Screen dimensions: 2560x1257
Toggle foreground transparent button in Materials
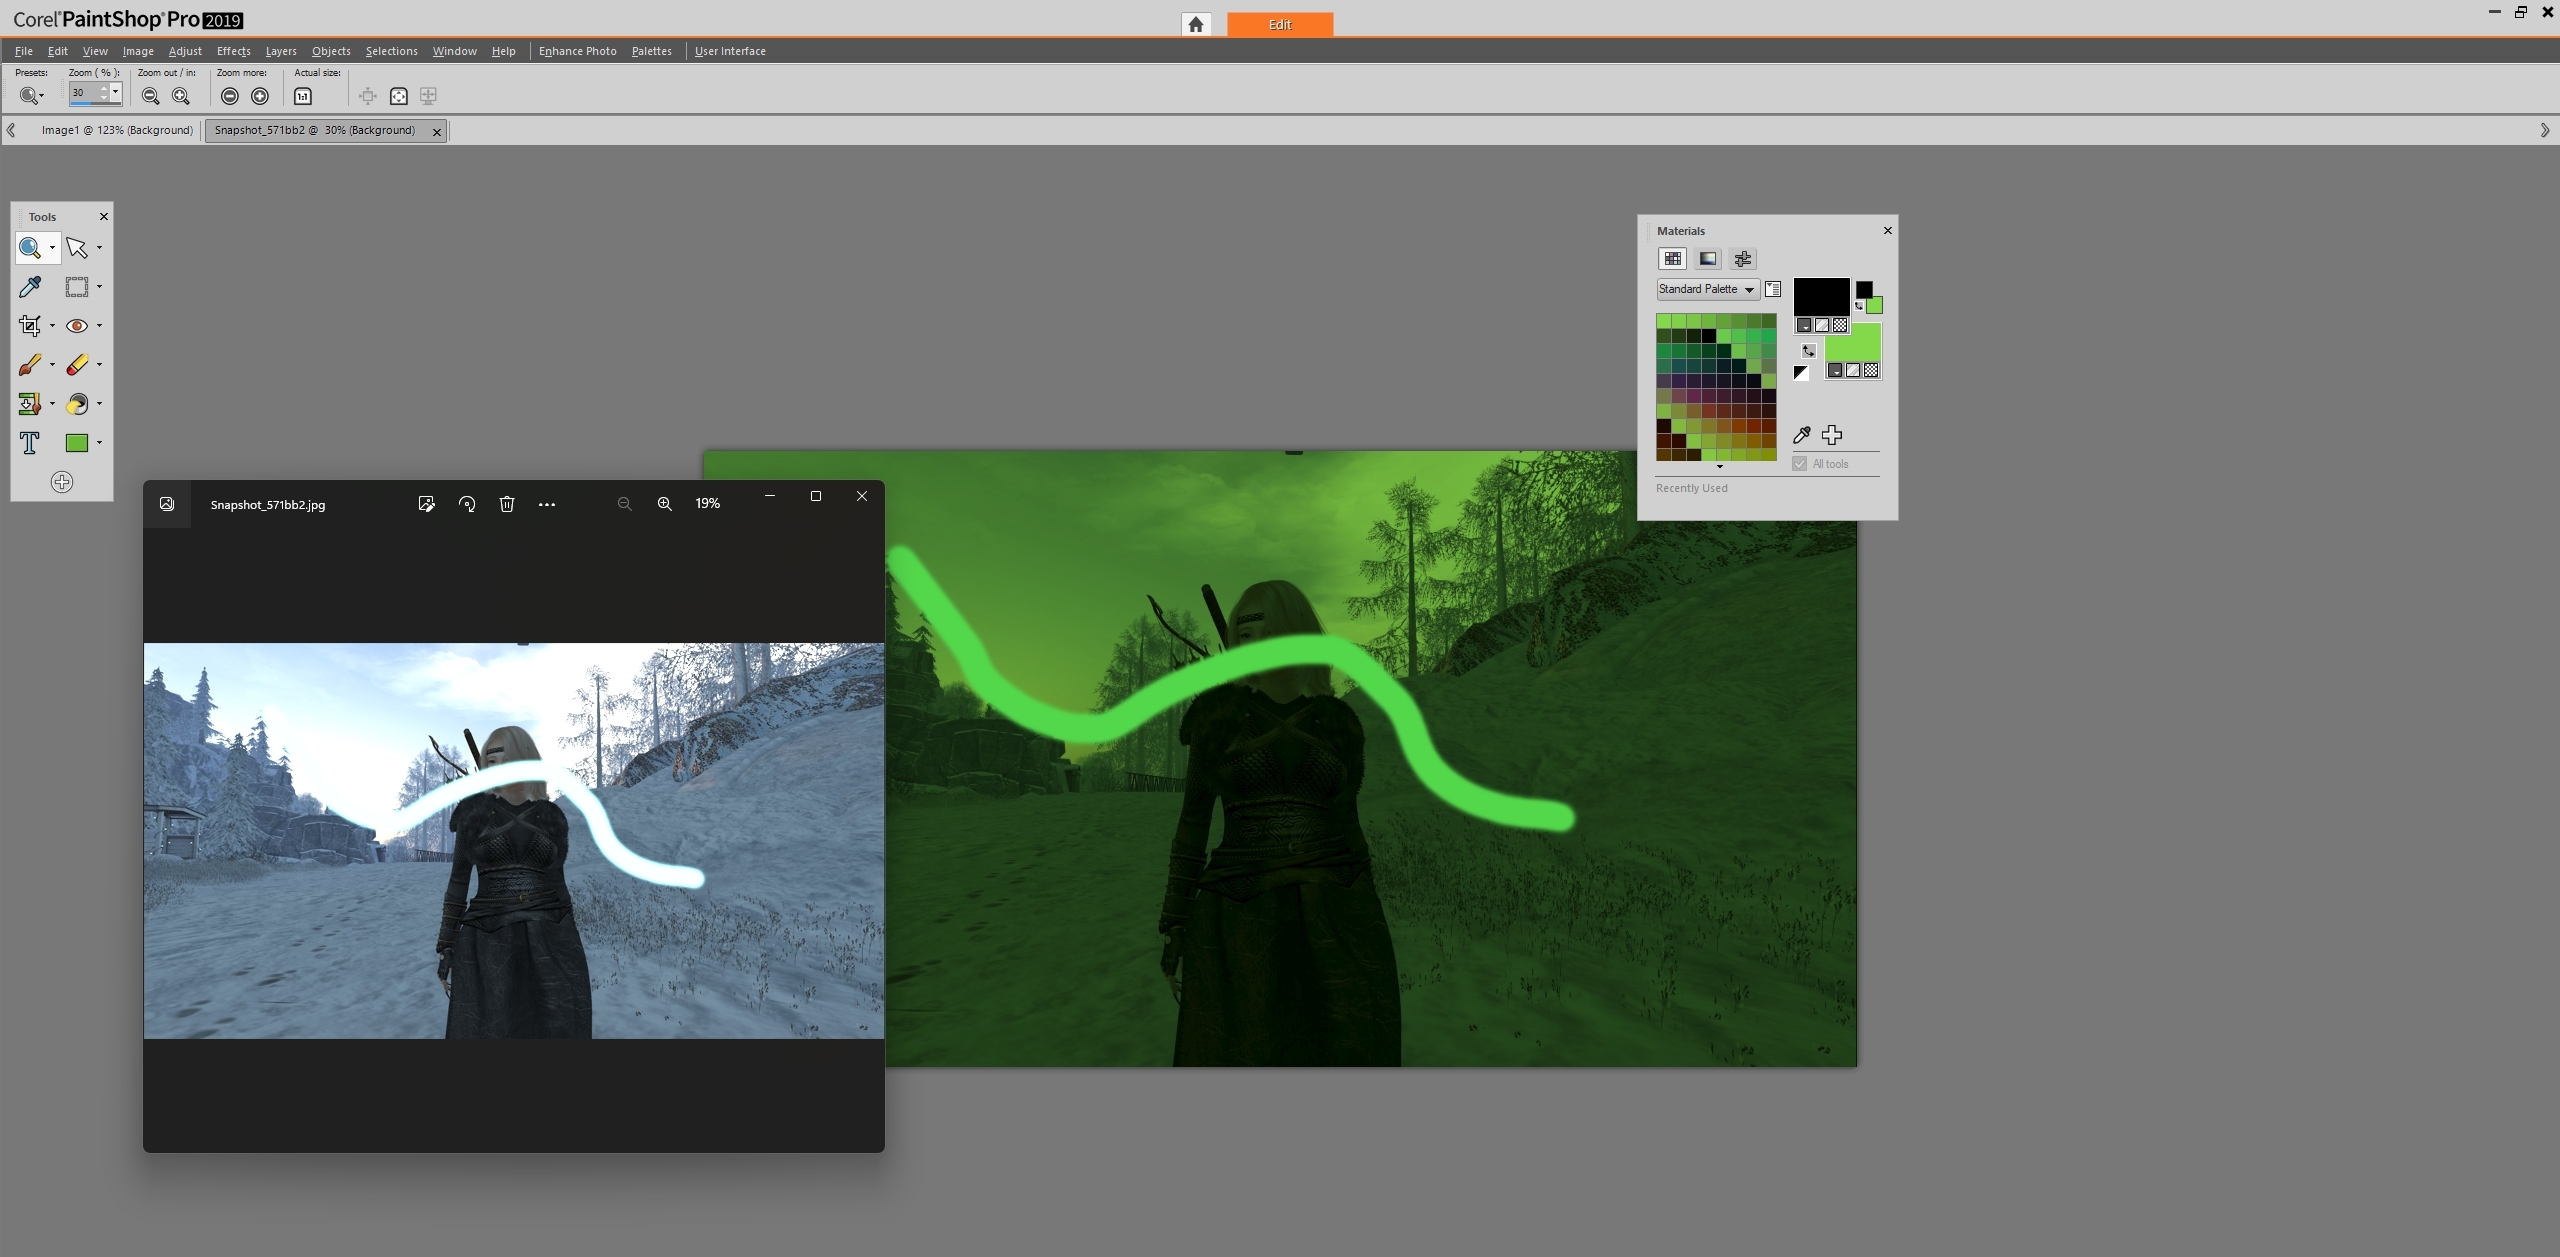[1840, 325]
